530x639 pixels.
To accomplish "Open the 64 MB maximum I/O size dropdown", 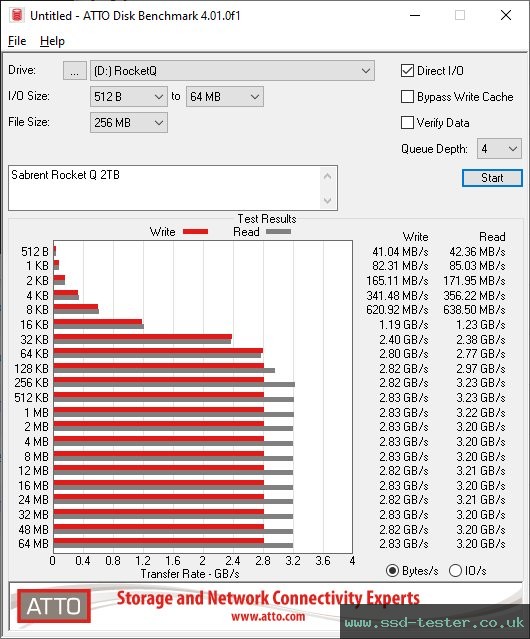I will point(225,97).
